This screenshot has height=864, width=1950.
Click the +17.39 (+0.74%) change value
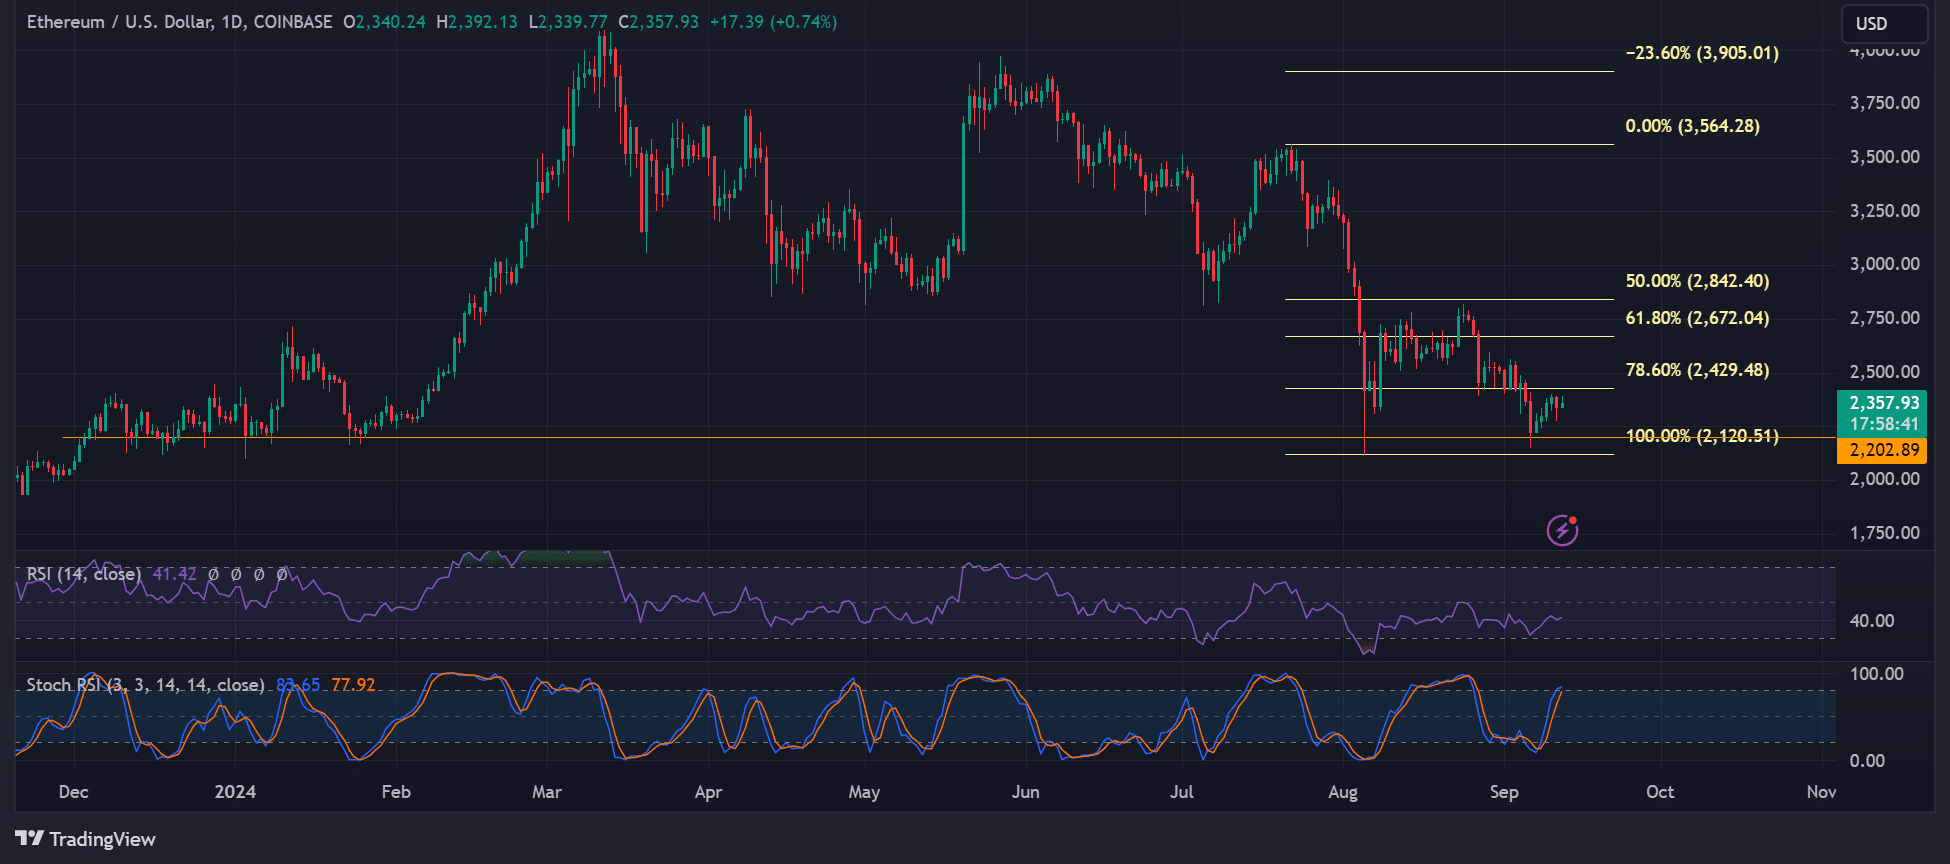(773, 22)
